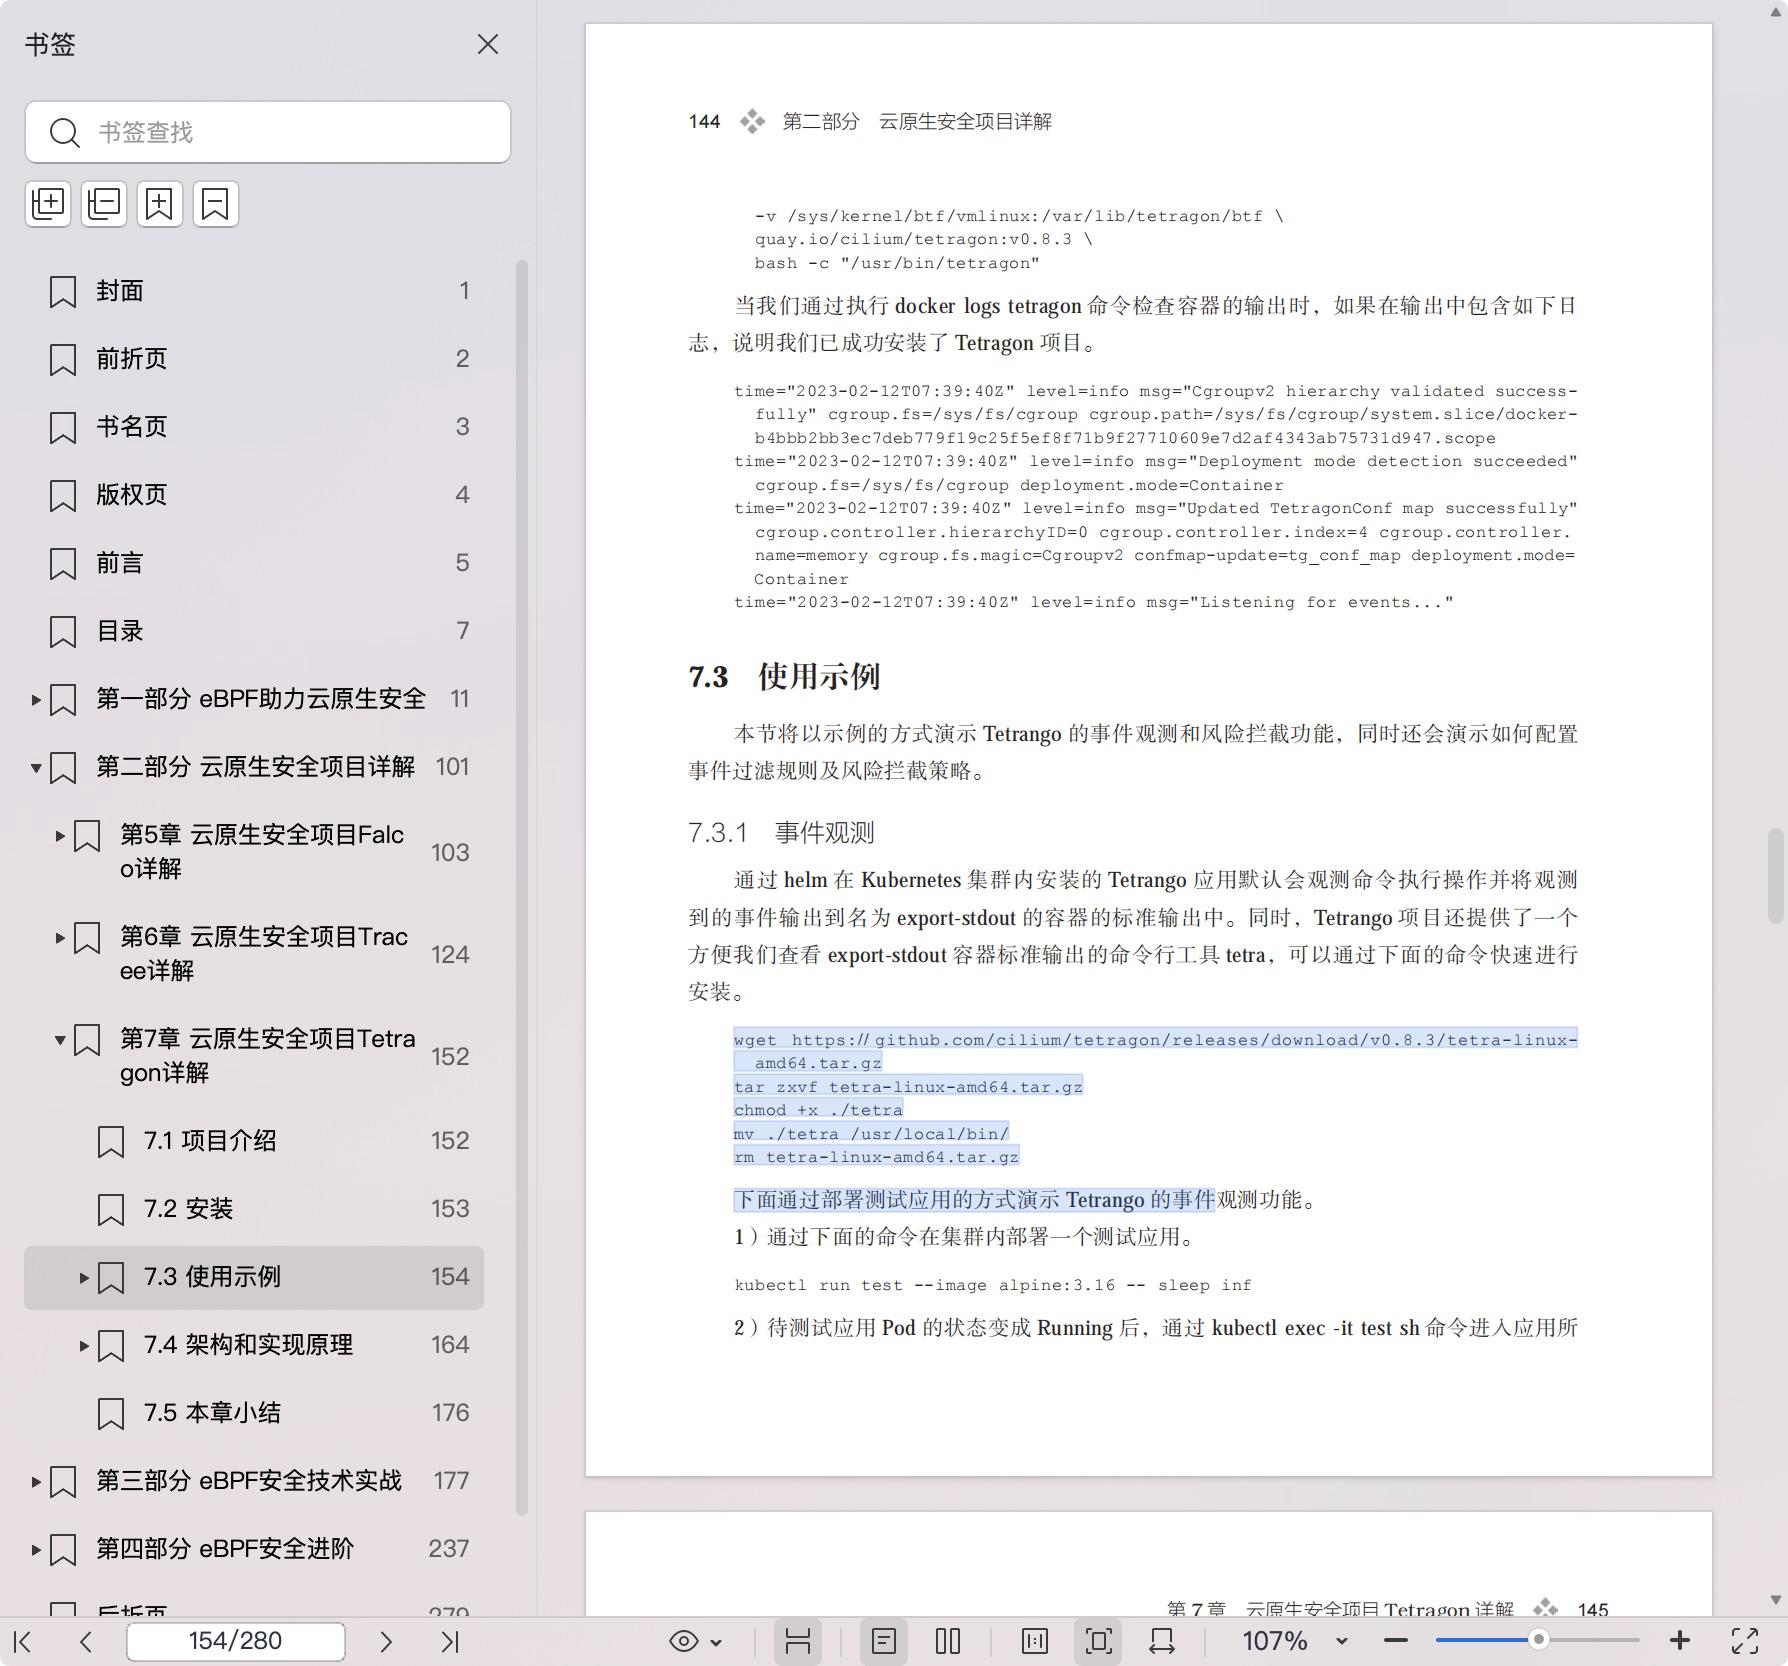Expand all bookmarks icon
Image resolution: width=1788 pixels, height=1666 pixels.
[48, 203]
